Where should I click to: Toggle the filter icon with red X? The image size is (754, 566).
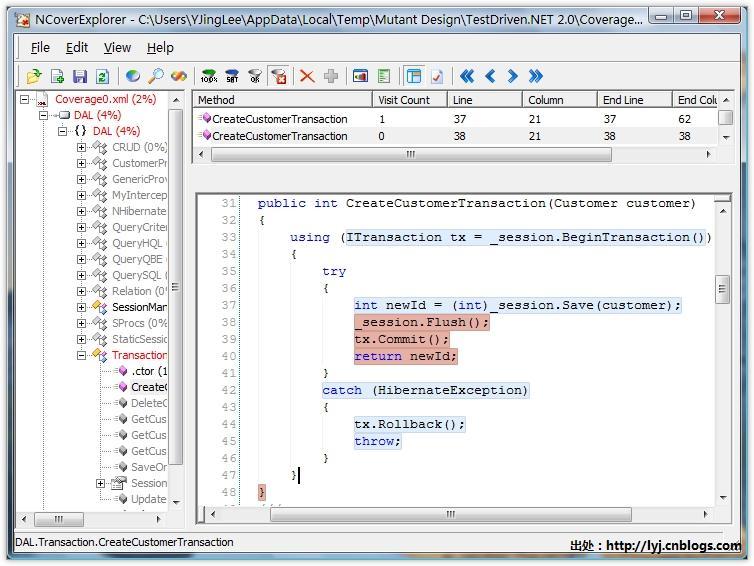pyautogui.click(x=279, y=76)
